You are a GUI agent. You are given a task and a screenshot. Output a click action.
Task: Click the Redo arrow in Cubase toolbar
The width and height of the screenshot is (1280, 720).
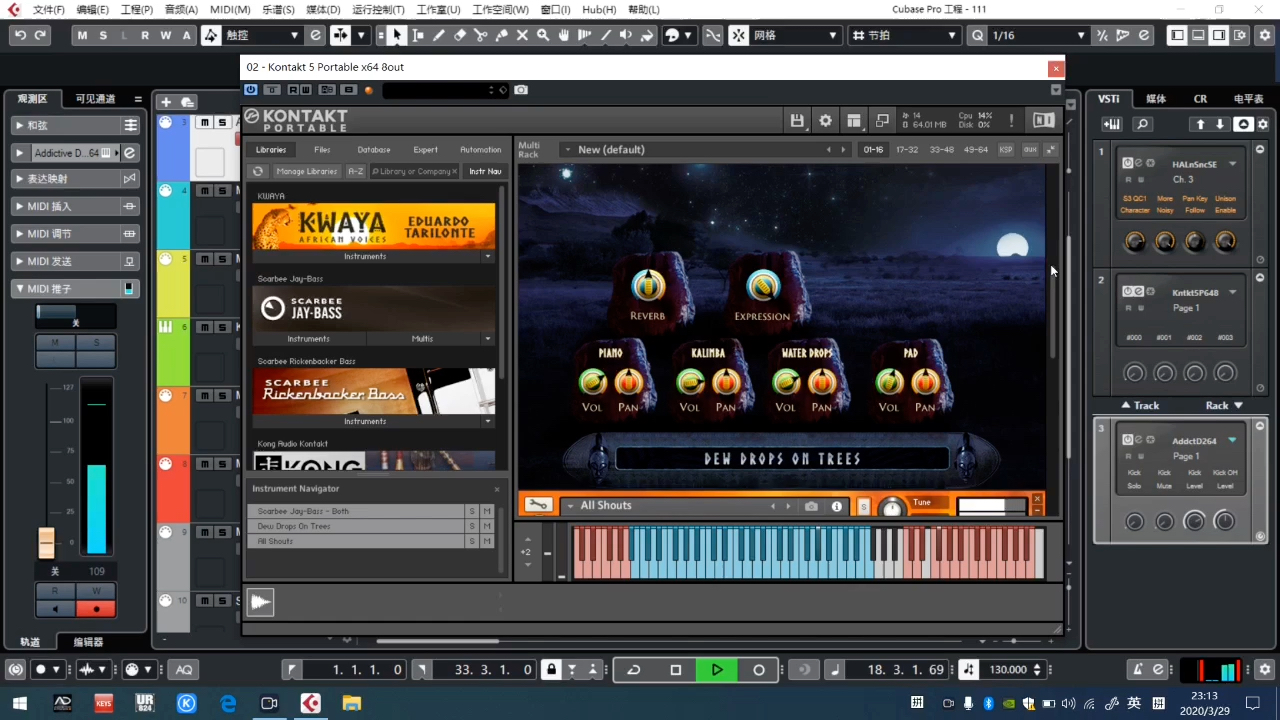pyautogui.click(x=40, y=35)
